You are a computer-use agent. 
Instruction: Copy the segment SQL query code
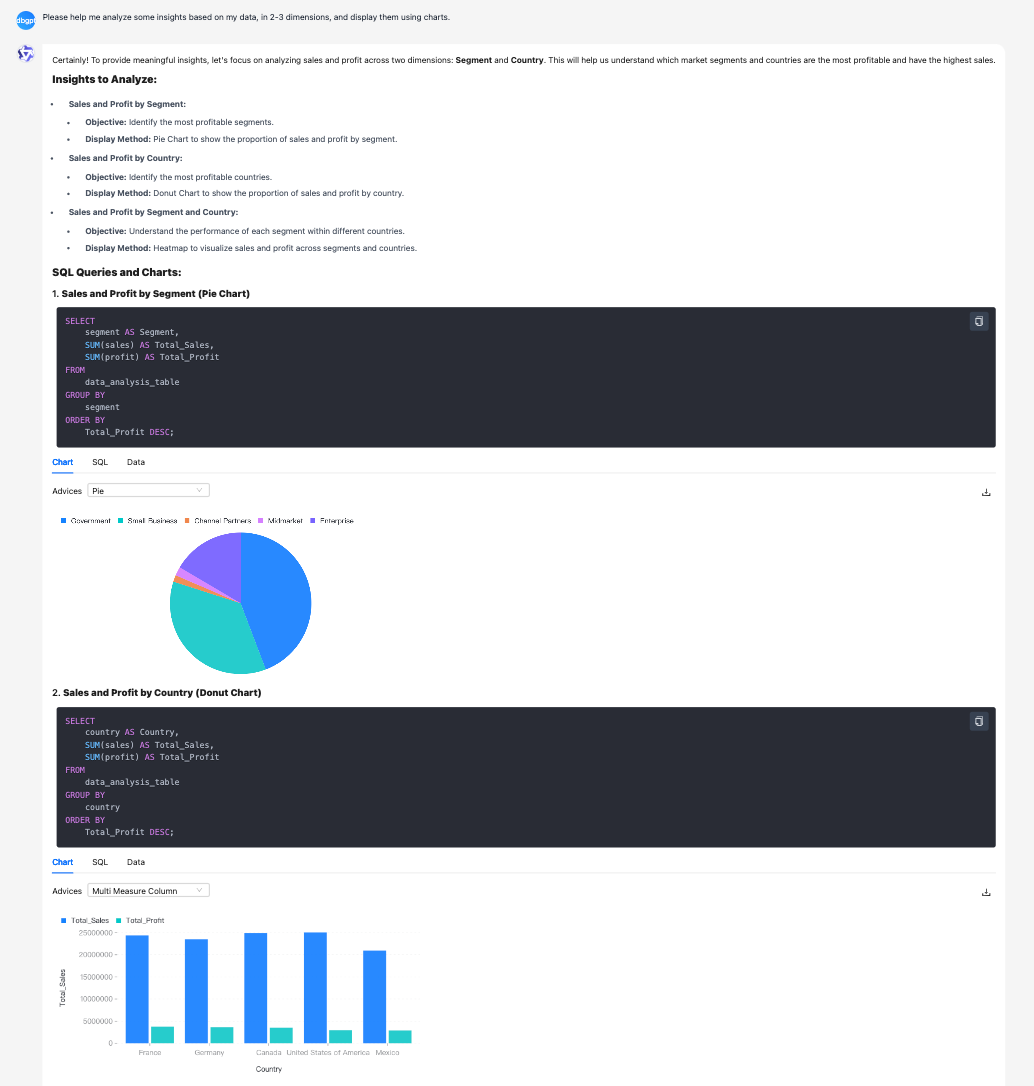[979, 321]
